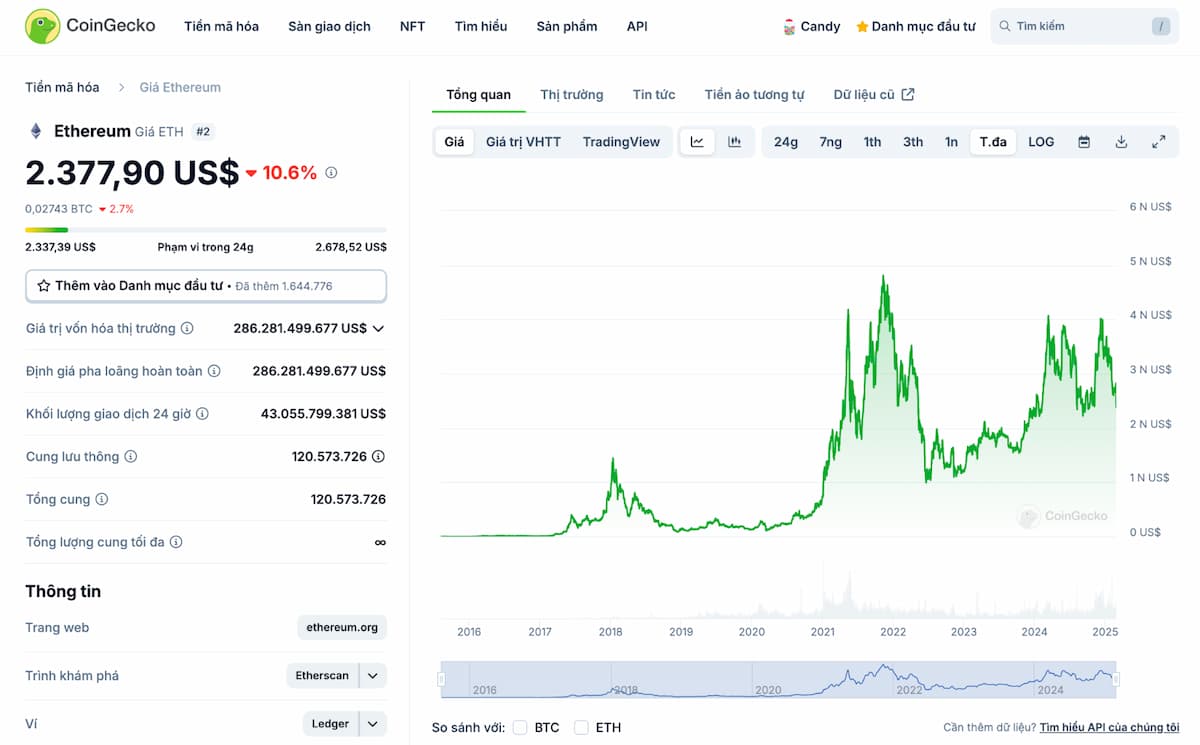Click the Ethereum diamond logo
Image resolution: width=1200 pixels, height=745 pixels.
pos(36,131)
